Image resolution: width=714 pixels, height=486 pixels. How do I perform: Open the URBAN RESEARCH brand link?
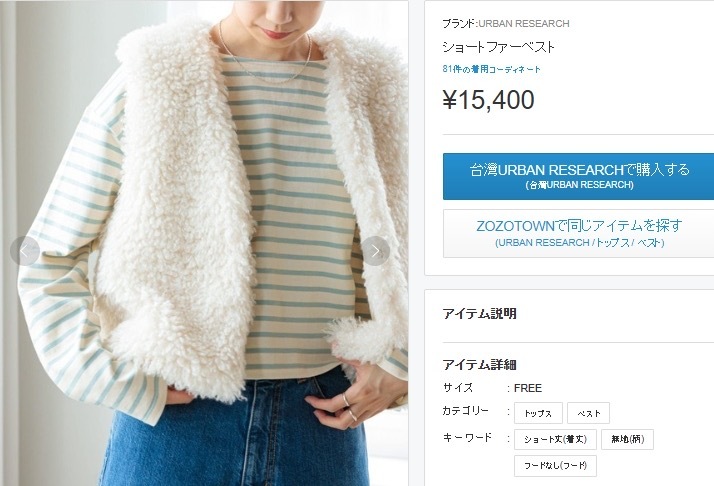pyautogui.click(x=524, y=24)
